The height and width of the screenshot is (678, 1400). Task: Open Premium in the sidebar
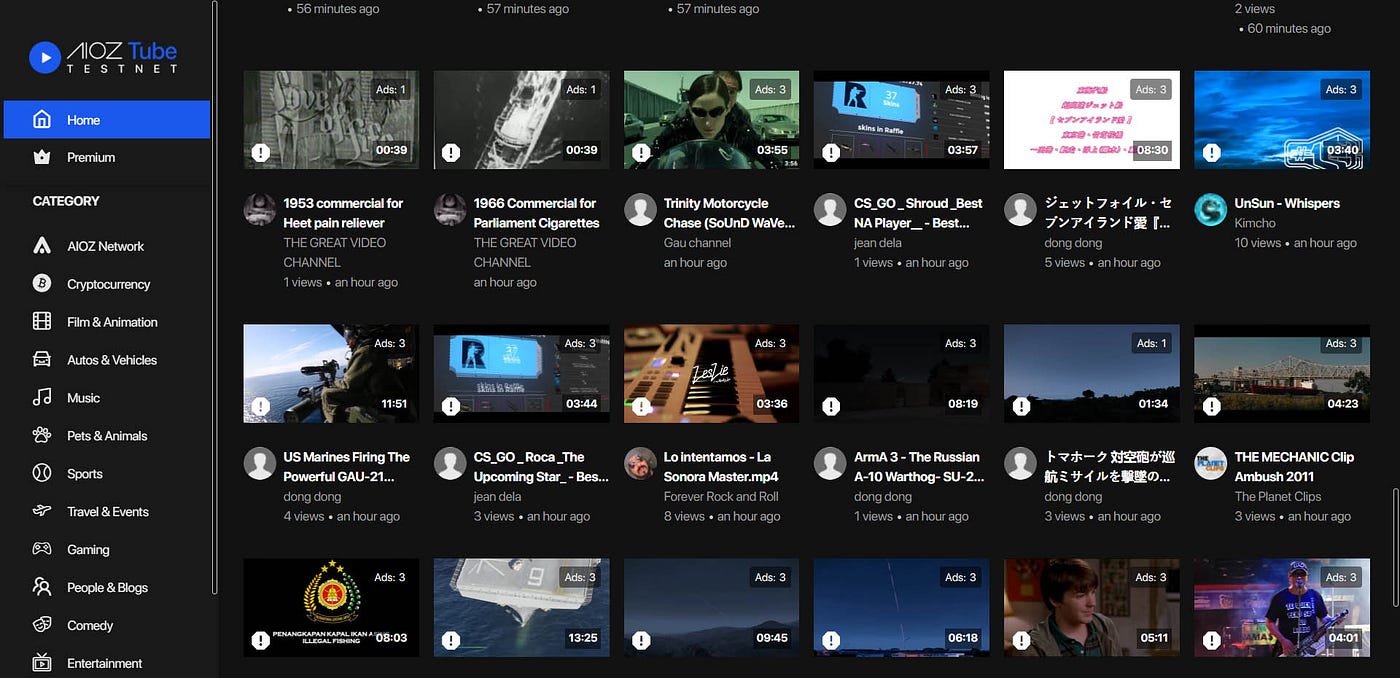tap(107, 157)
